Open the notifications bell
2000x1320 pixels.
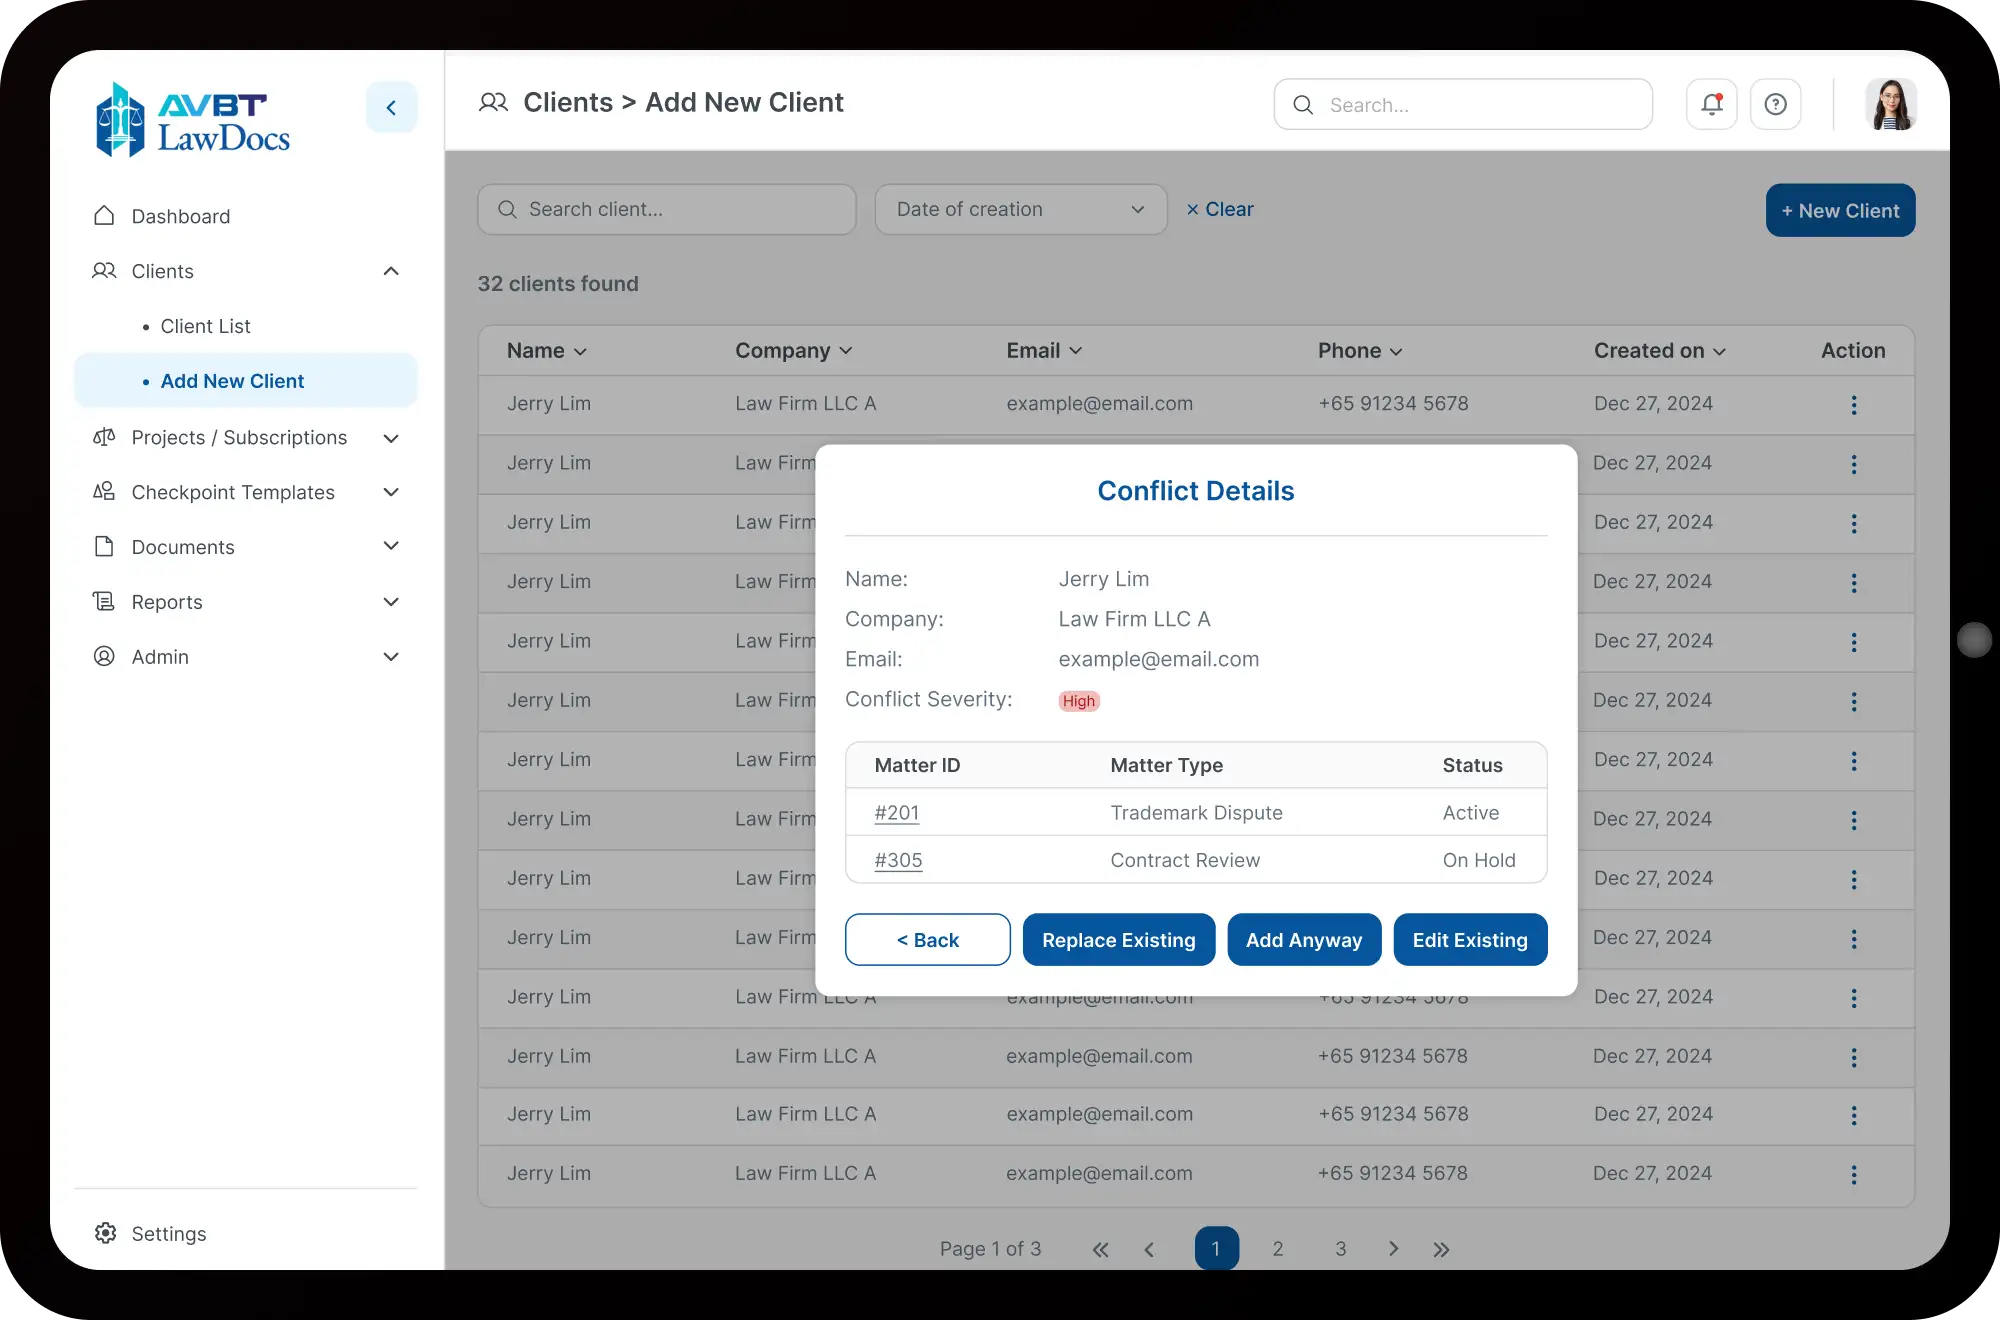(x=1712, y=104)
